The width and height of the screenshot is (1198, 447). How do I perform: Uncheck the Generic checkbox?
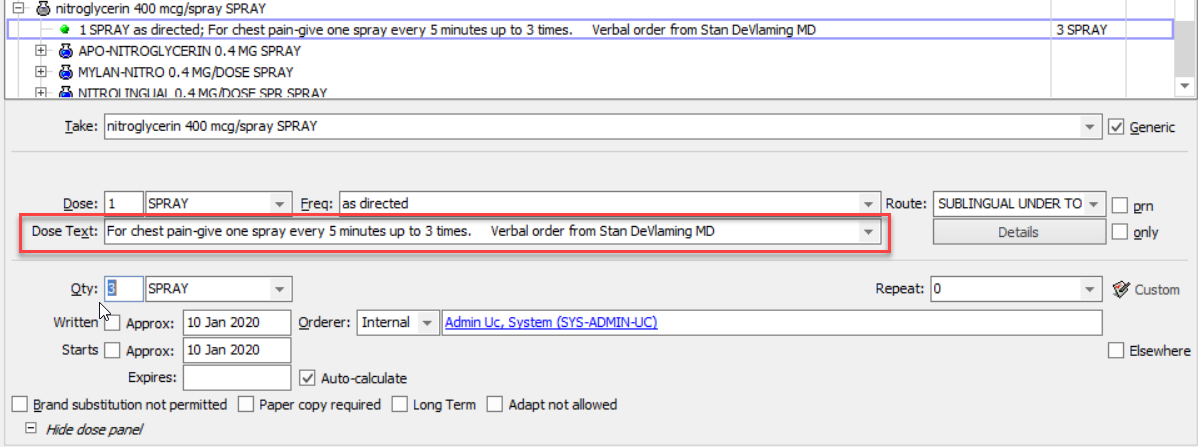[x=1117, y=127]
